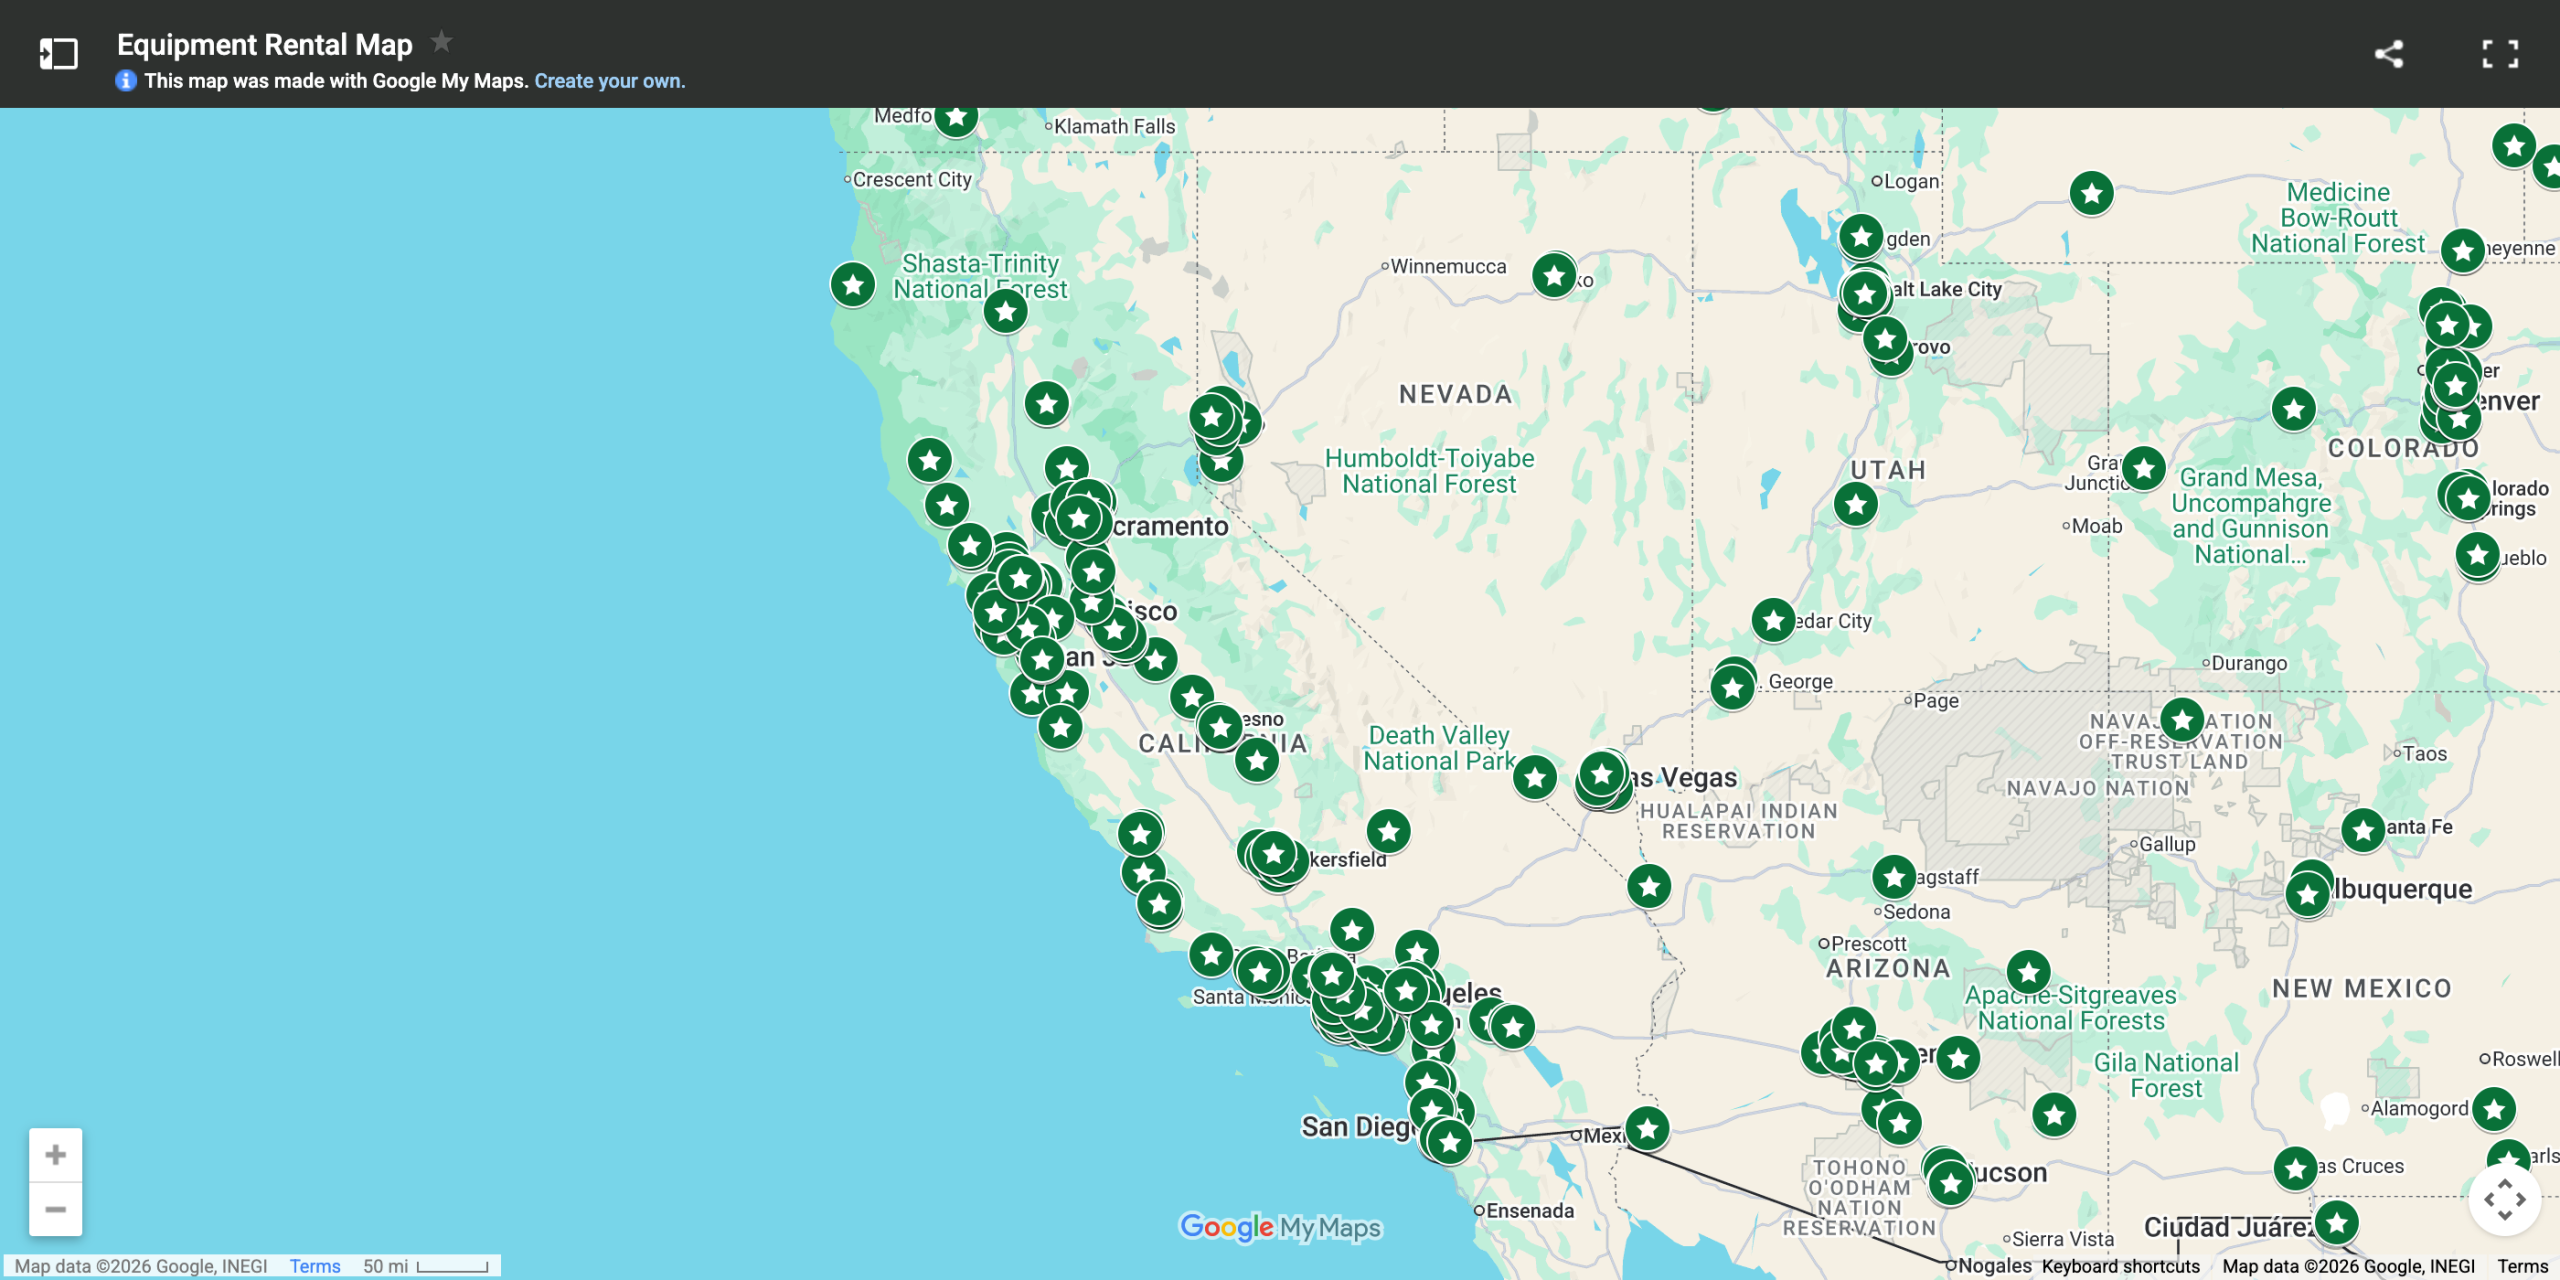Select the star marker in Navajo Nation off-reservation land

(2181, 719)
